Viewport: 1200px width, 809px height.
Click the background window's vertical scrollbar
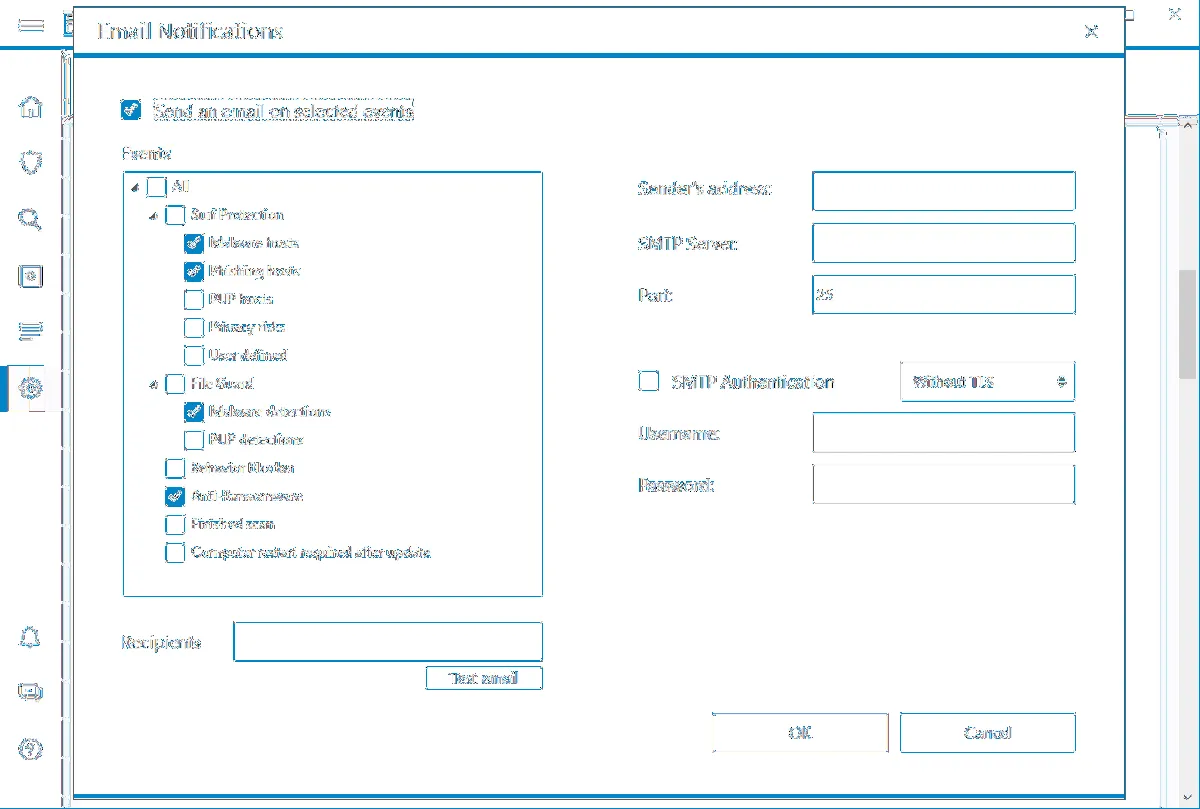[x=1188, y=324]
